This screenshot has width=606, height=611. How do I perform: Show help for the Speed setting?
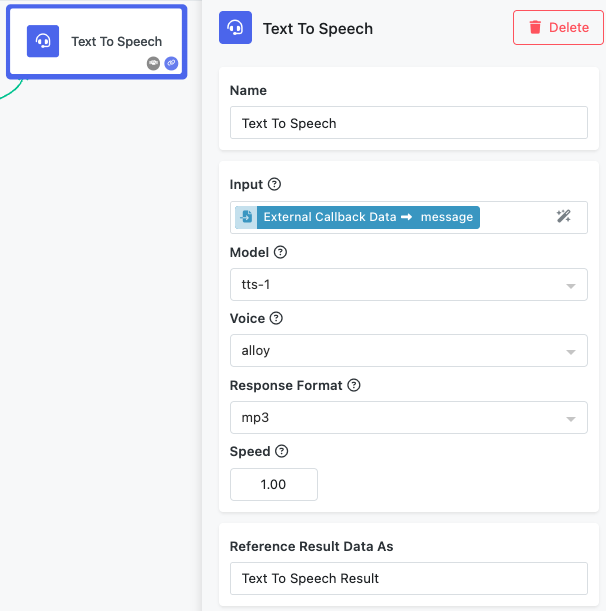281,451
